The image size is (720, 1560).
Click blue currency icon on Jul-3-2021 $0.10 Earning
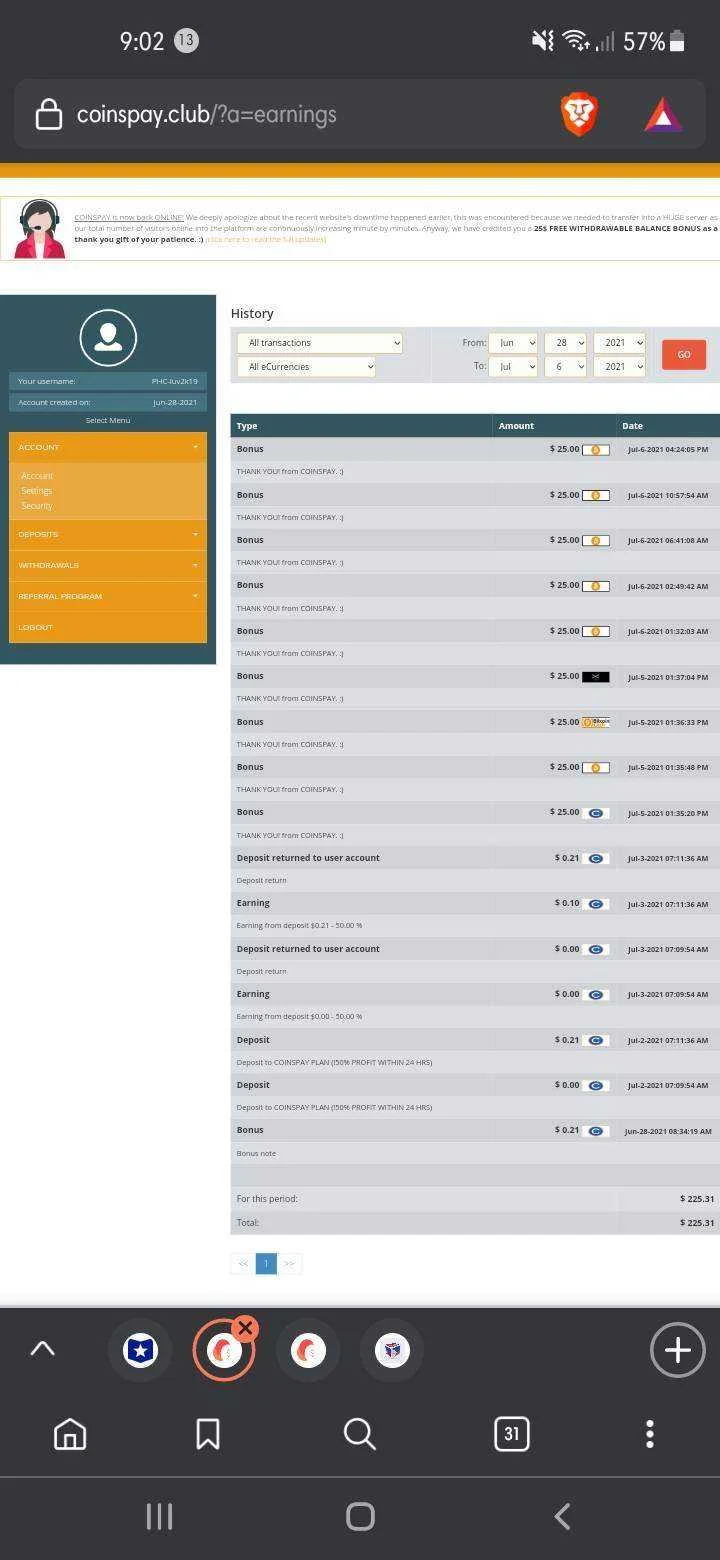(595, 904)
